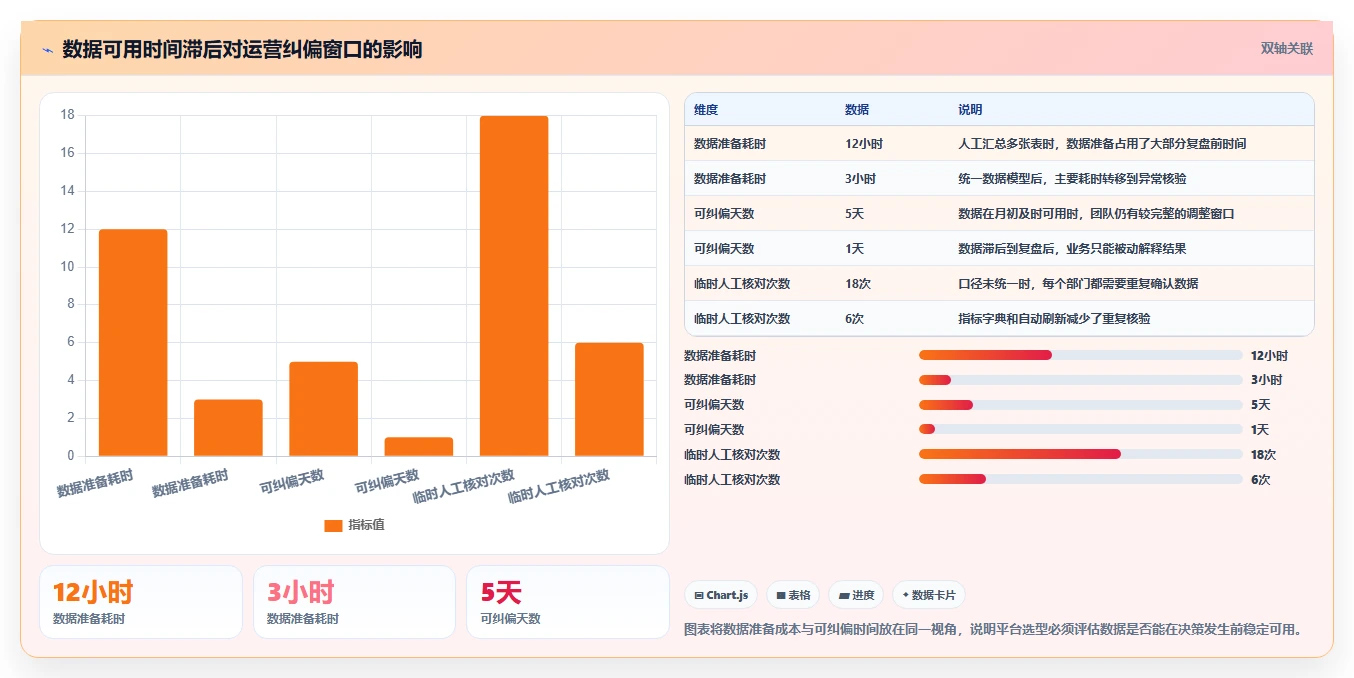The image size is (1354, 678).
Task: Click the shortest chart bar with value 1
Action: coord(419,447)
